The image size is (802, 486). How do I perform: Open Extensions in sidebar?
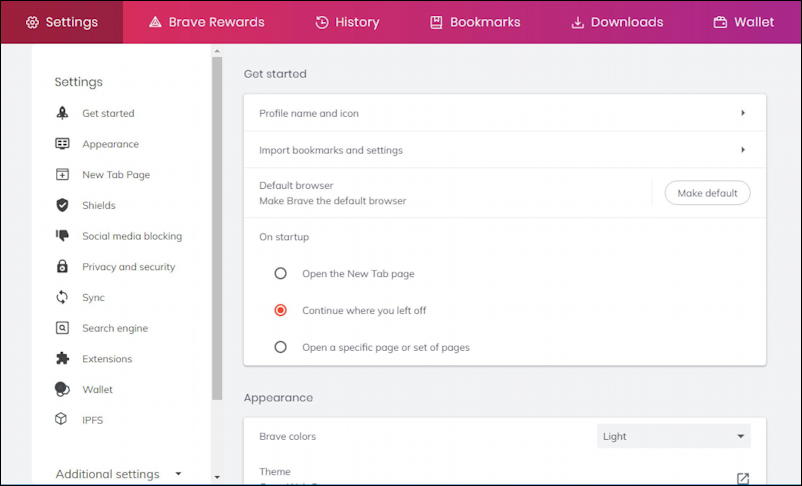coord(107,359)
